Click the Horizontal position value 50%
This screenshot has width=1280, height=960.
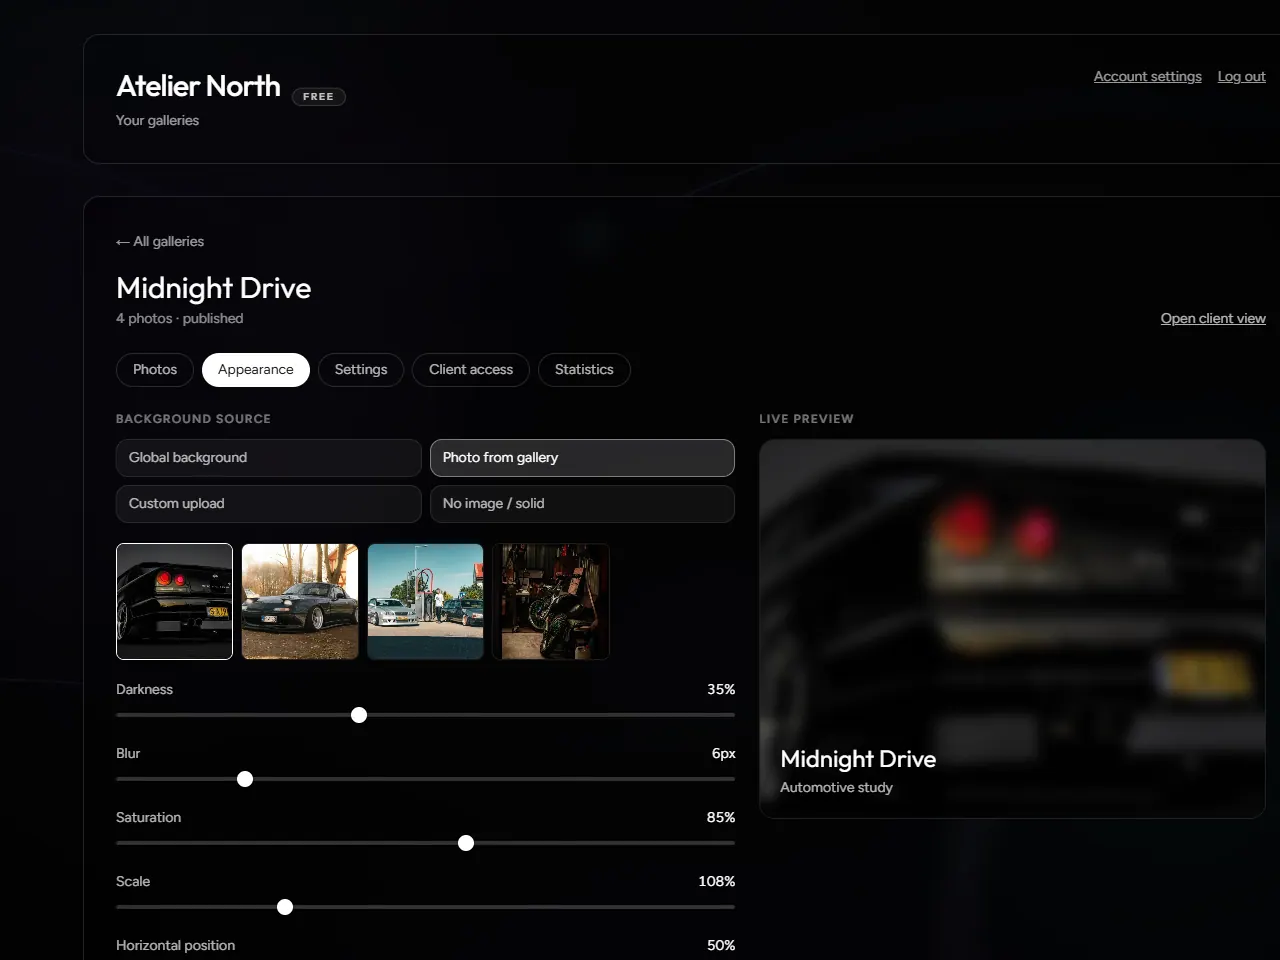tap(721, 945)
